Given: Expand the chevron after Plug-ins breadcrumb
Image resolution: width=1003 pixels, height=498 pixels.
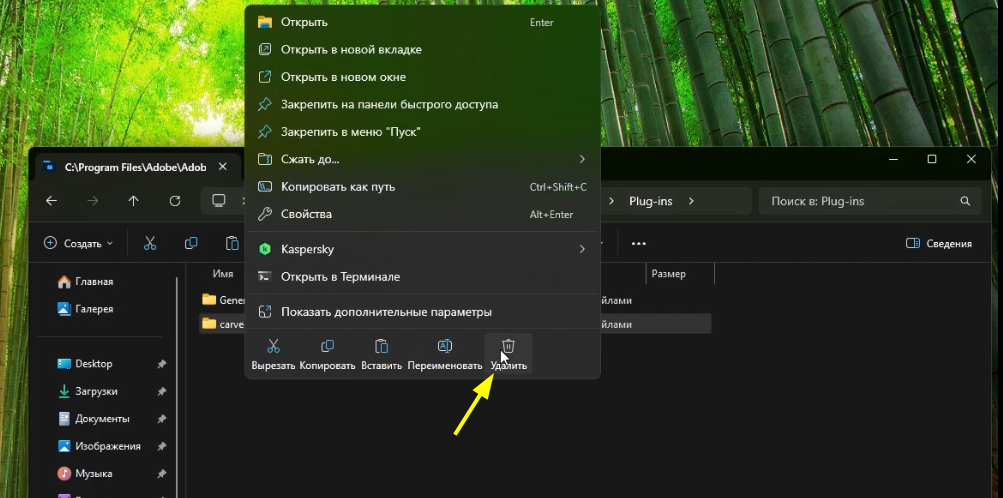Looking at the screenshot, I should pos(691,201).
